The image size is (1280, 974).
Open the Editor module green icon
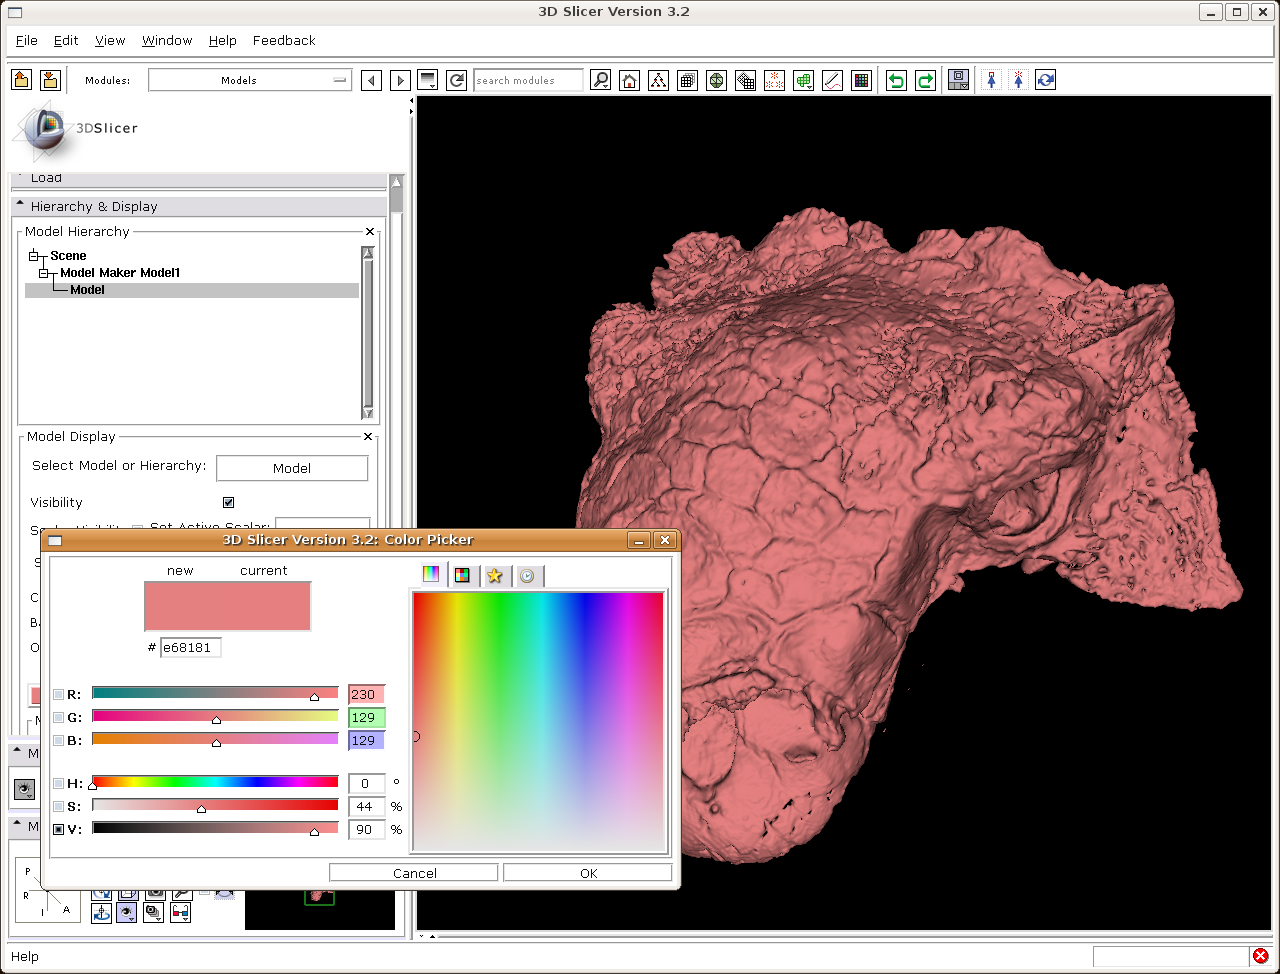point(803,80)
